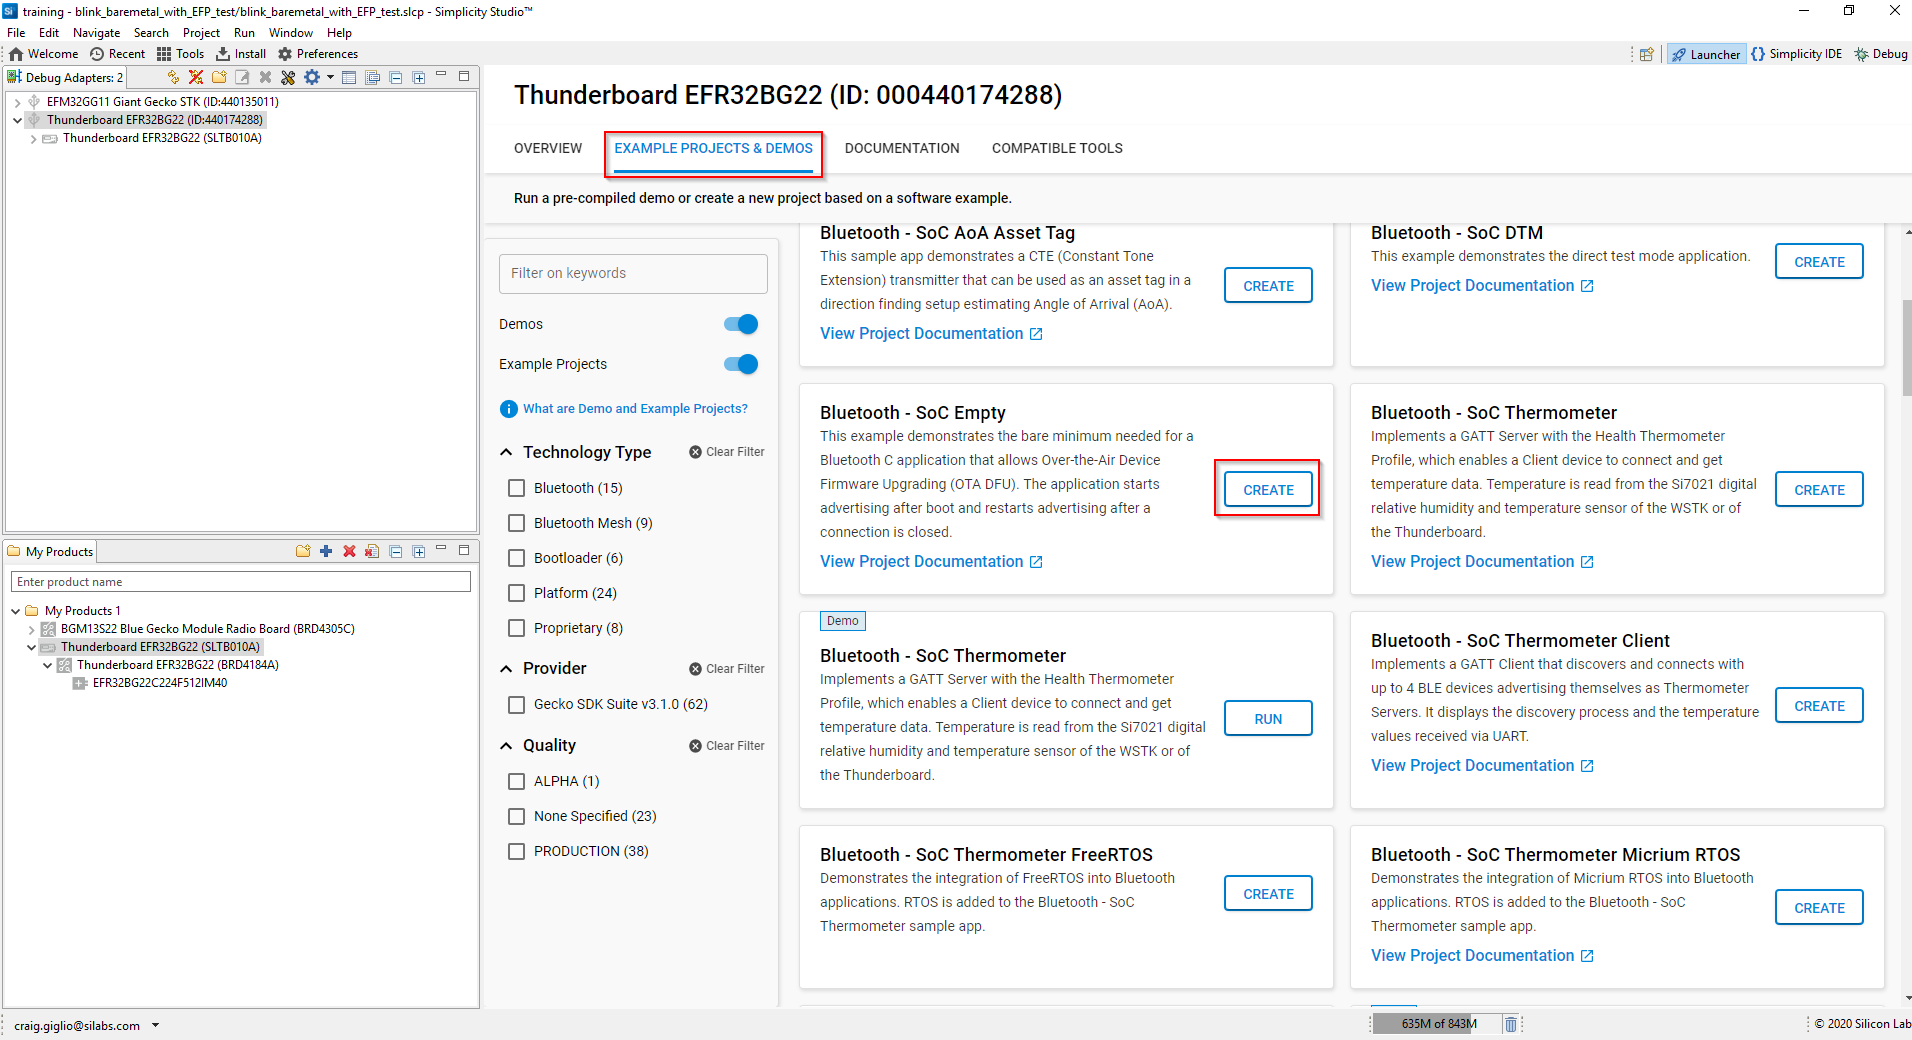Expand all in My Products panel

(419, 551)
